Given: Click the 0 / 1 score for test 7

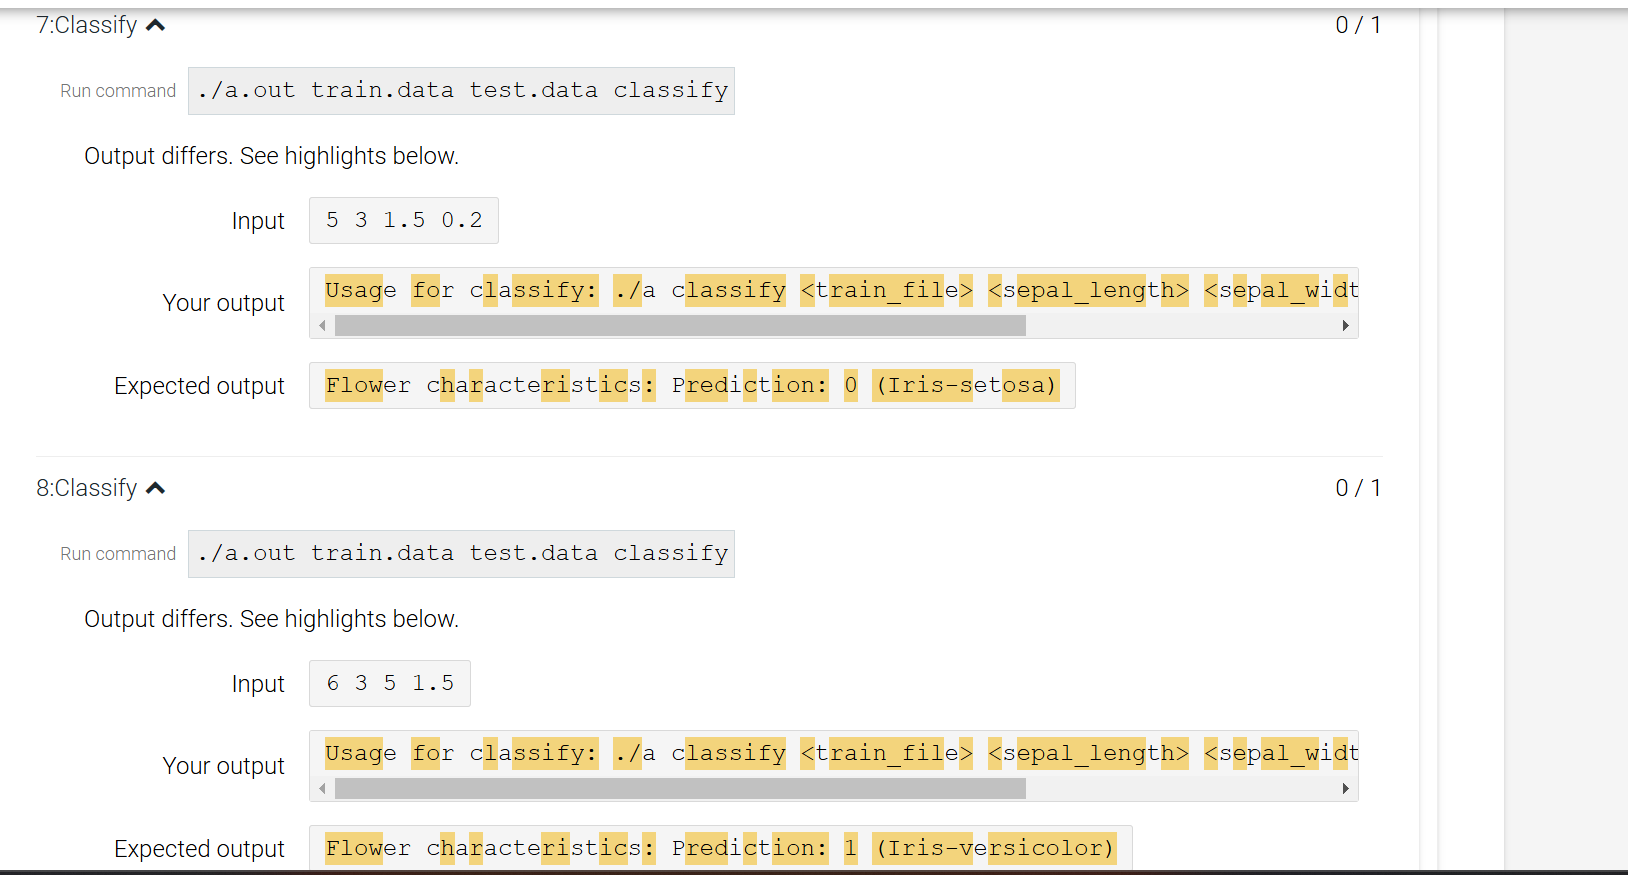Looking at the screenshot, I should click(1358, 25).
